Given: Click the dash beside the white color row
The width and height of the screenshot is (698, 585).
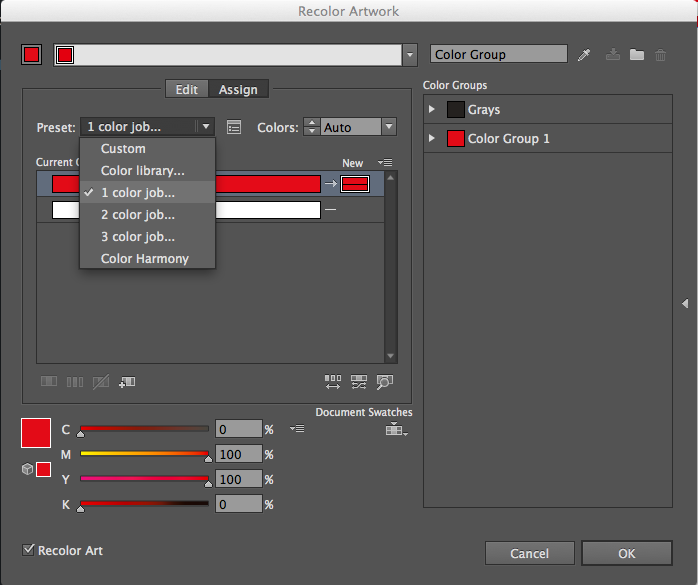Looking at the screenshot, I should point(330,209).
